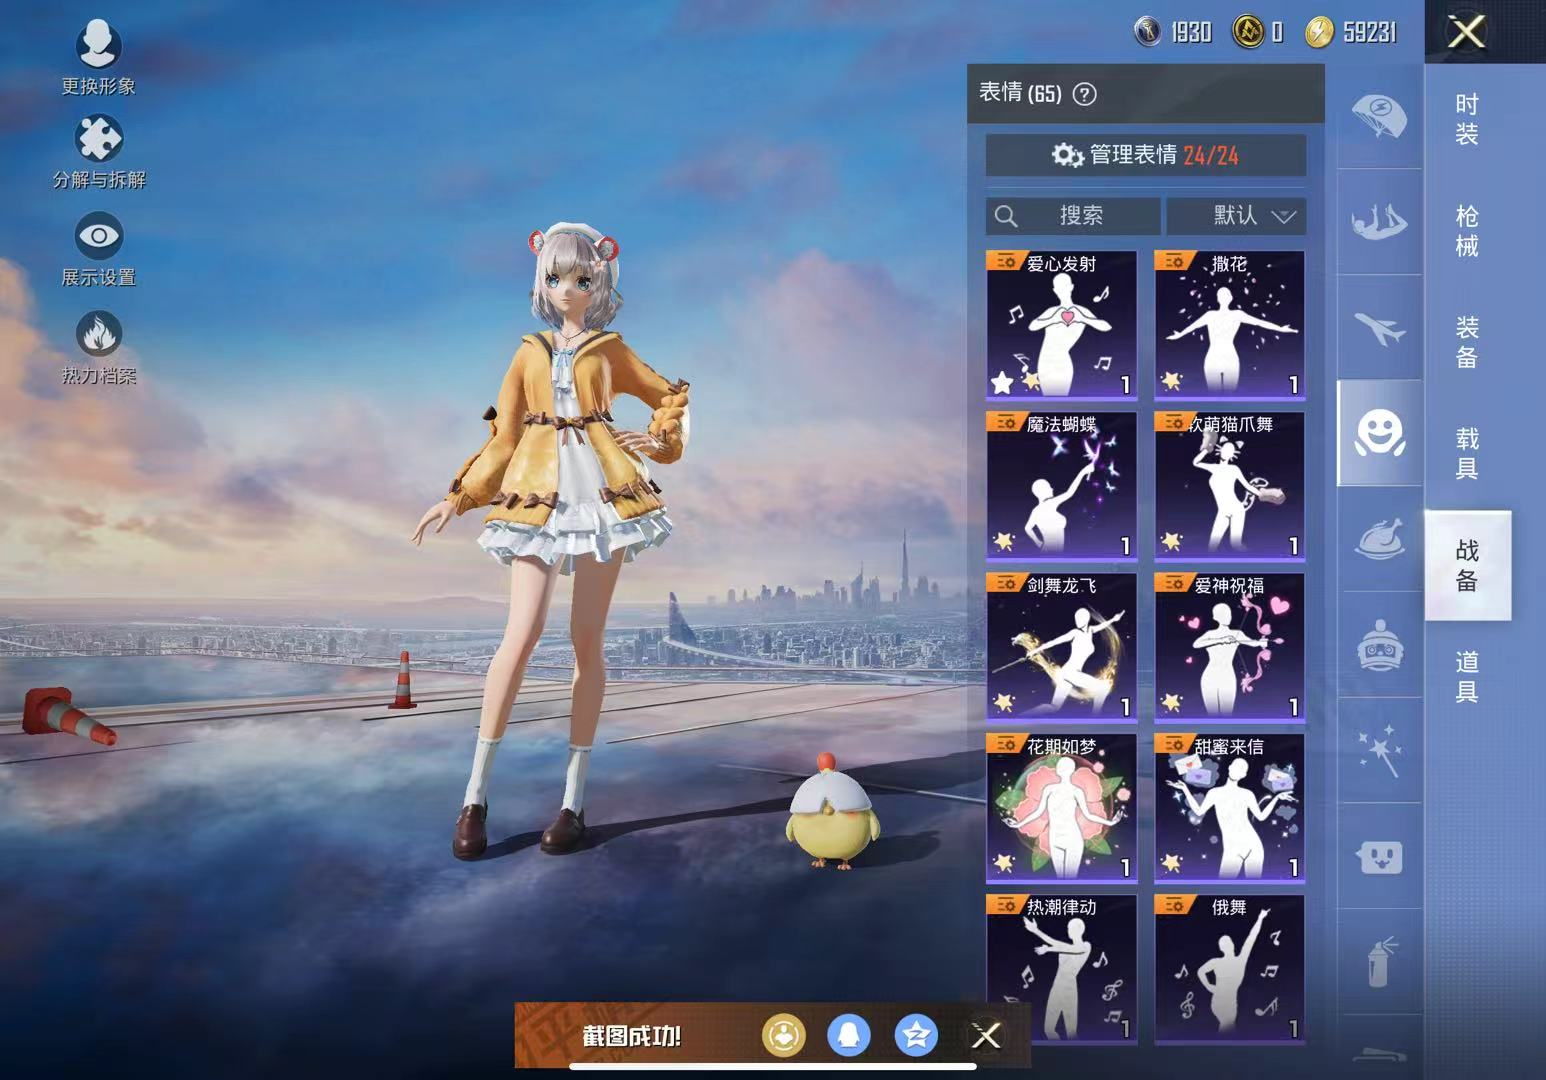Image resolution: width=1546 pixels, height=1080 pixels.
Task: Switch to 战备 tab
Action: [x=1467, y=565]
